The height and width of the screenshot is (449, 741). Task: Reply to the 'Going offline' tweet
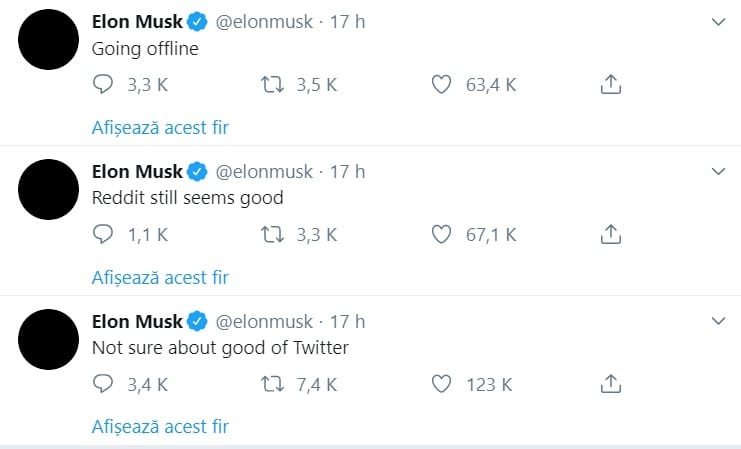(103, 85)
